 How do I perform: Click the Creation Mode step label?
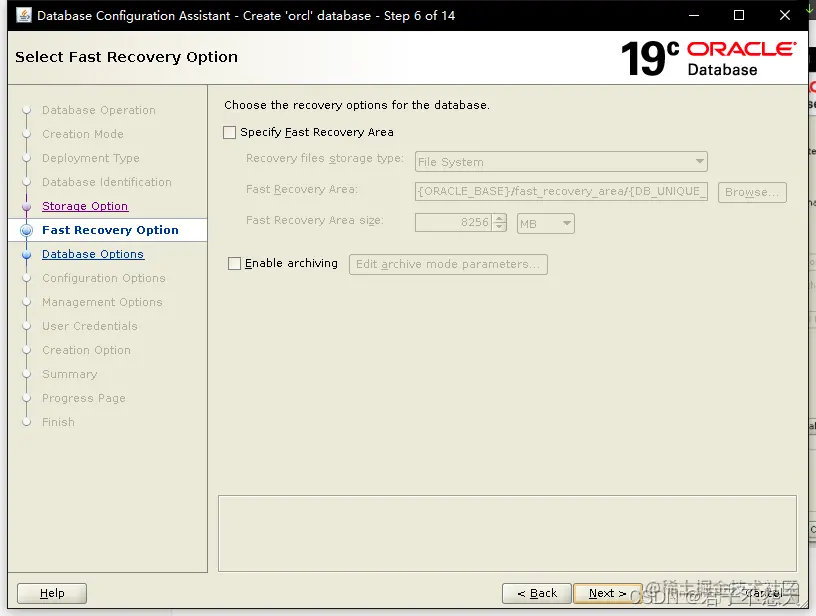[83, 134]
